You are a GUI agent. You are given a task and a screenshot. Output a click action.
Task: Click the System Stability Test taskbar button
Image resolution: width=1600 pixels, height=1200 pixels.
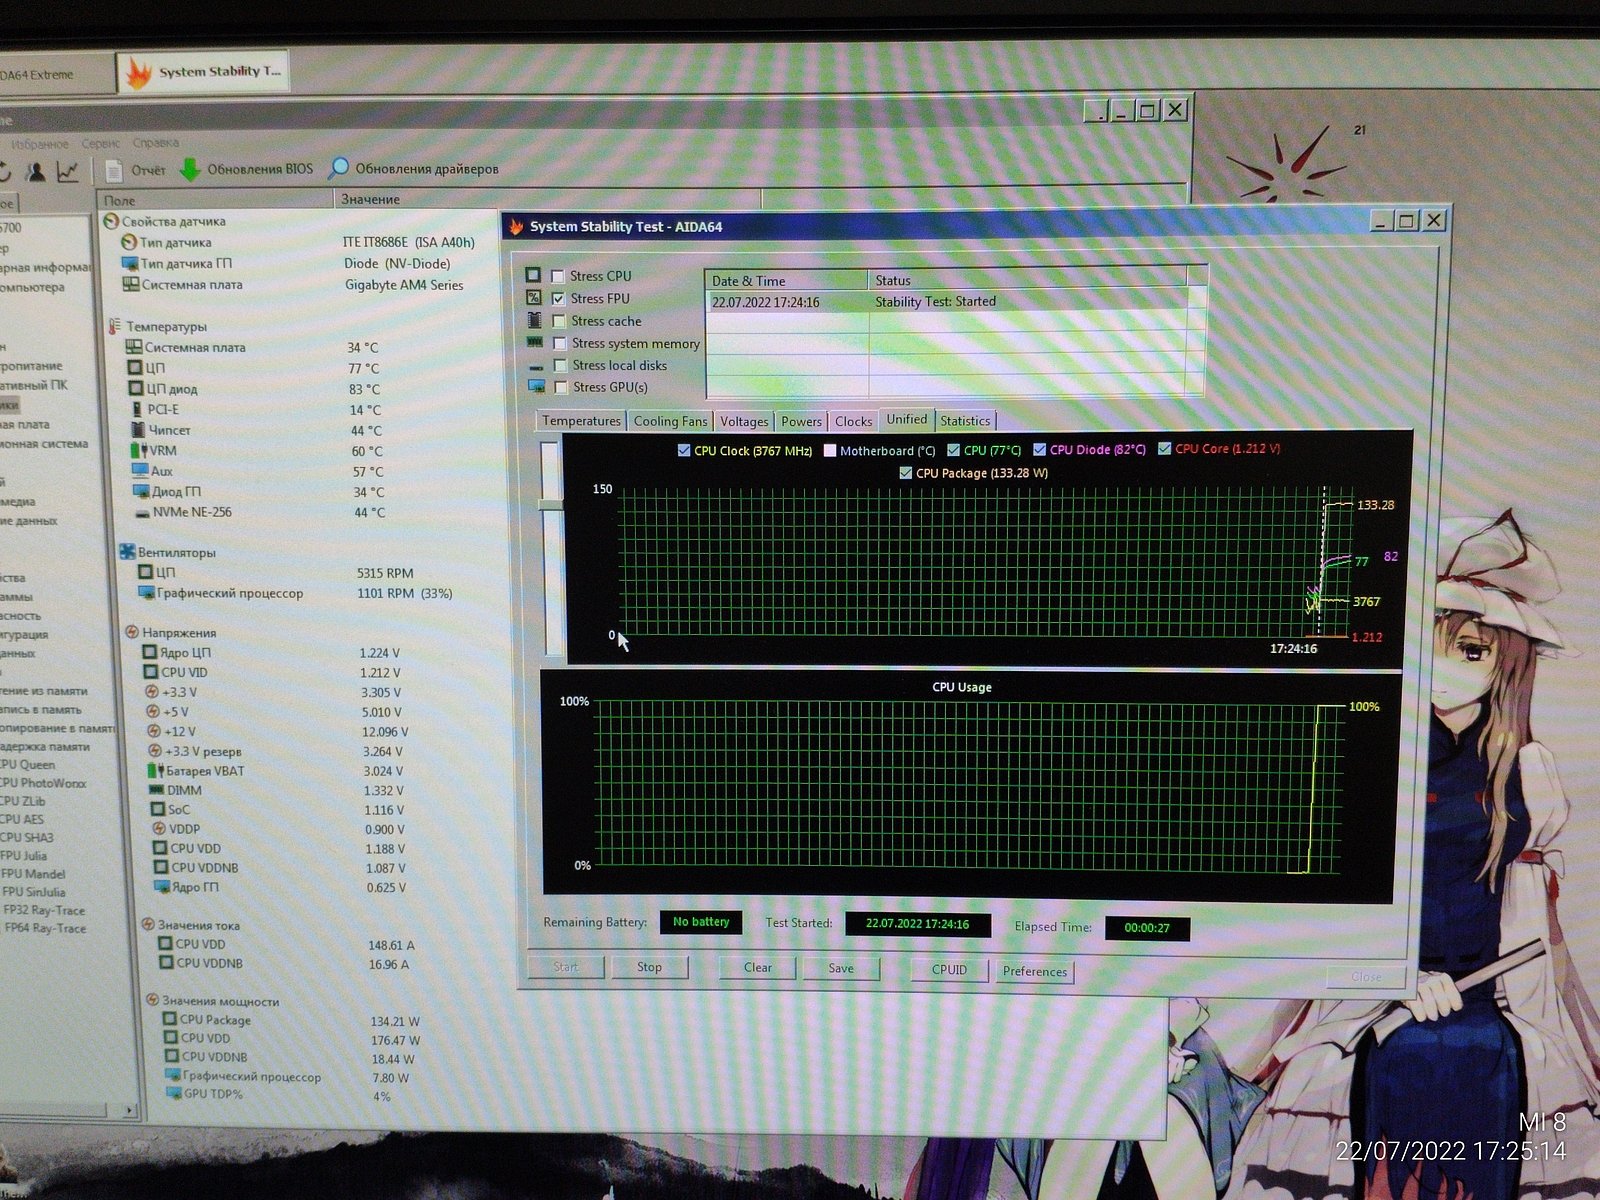pos(204,72)
